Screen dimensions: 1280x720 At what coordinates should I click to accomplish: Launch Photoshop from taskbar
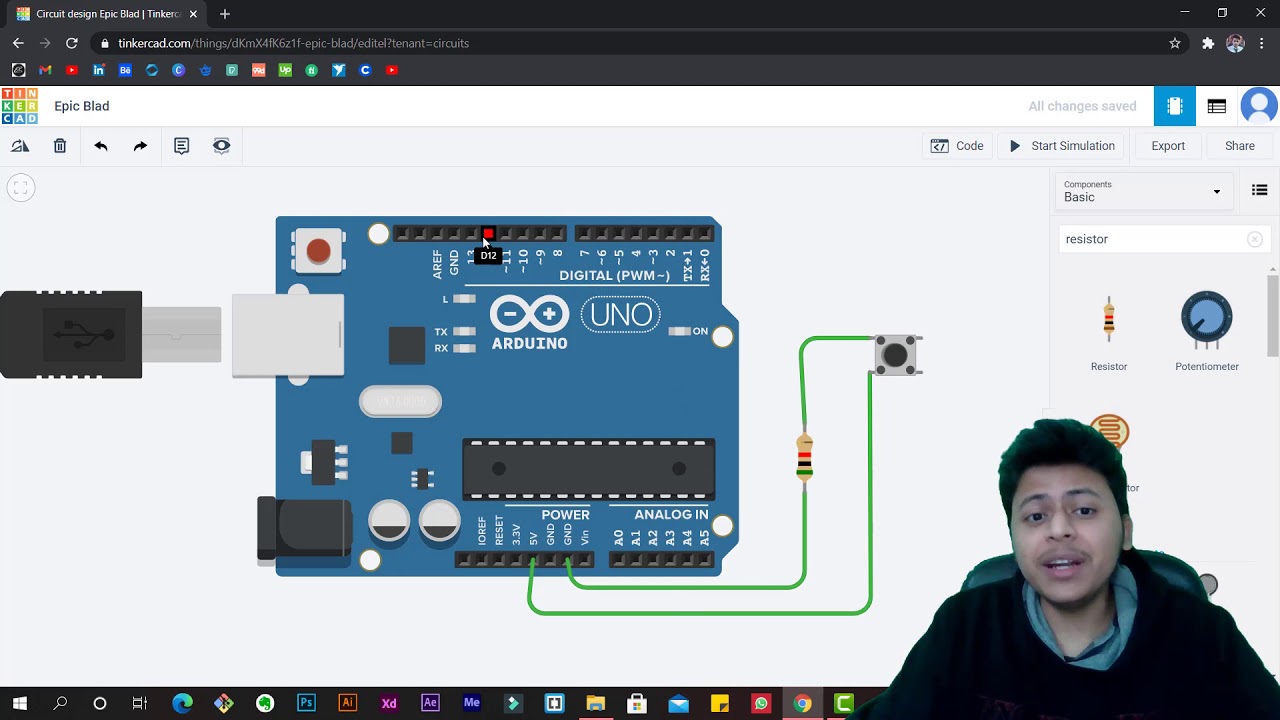tap(306, 703)
